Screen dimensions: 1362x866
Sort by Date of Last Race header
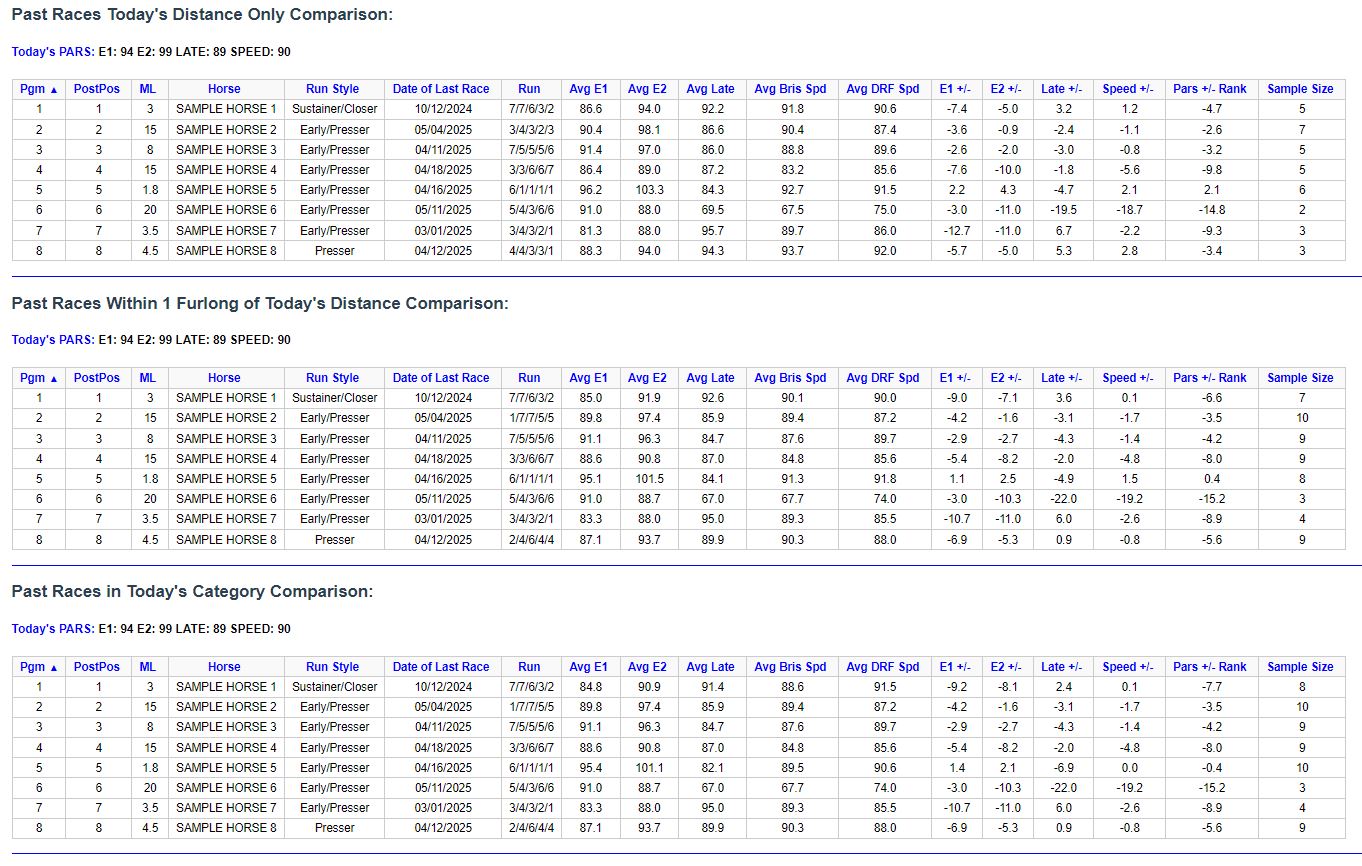coord(442,88)
